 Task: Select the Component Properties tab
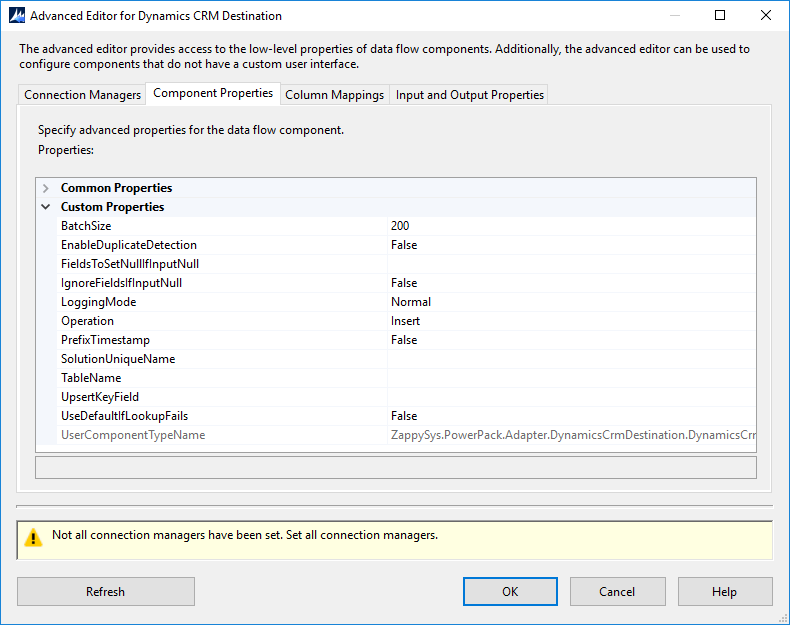tap(213, 93)
